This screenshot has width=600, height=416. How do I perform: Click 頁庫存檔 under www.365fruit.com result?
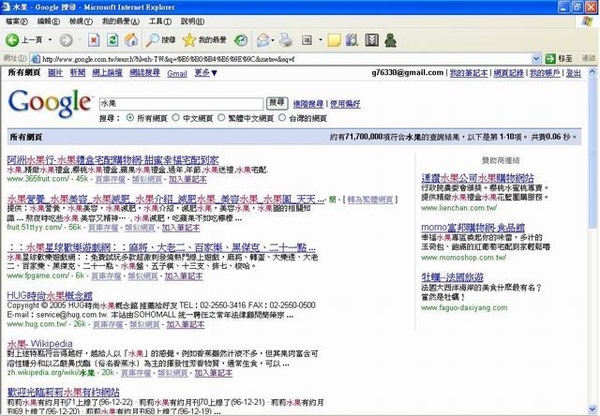[x=110, y=179]
